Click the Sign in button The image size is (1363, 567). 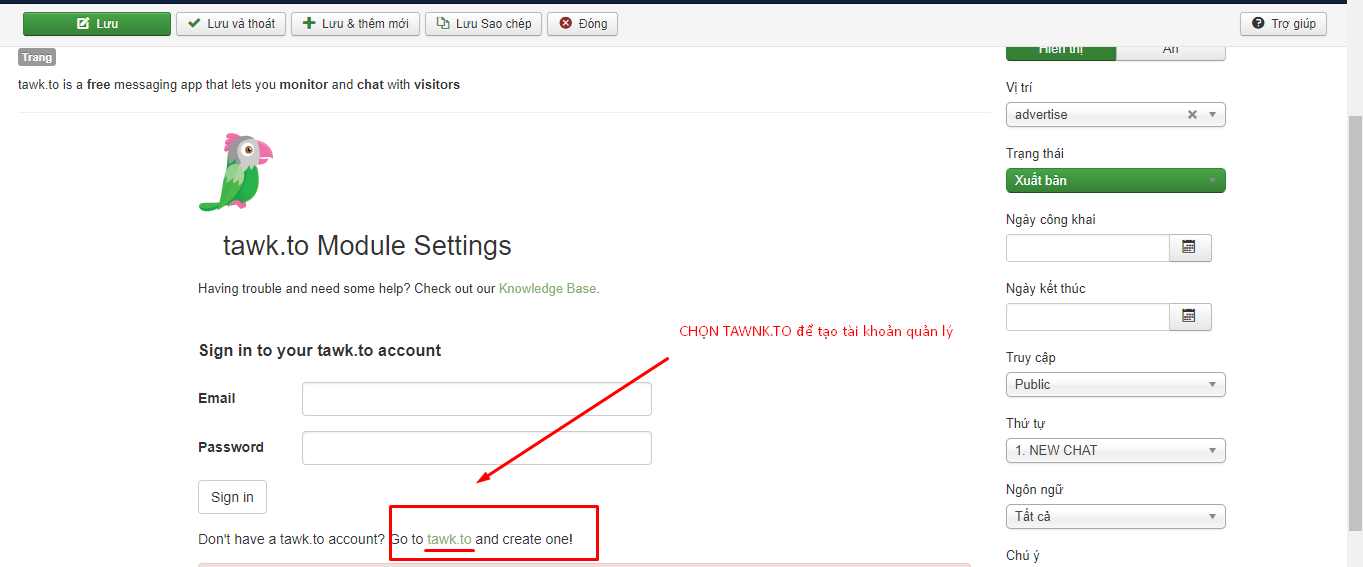point(232,497)
